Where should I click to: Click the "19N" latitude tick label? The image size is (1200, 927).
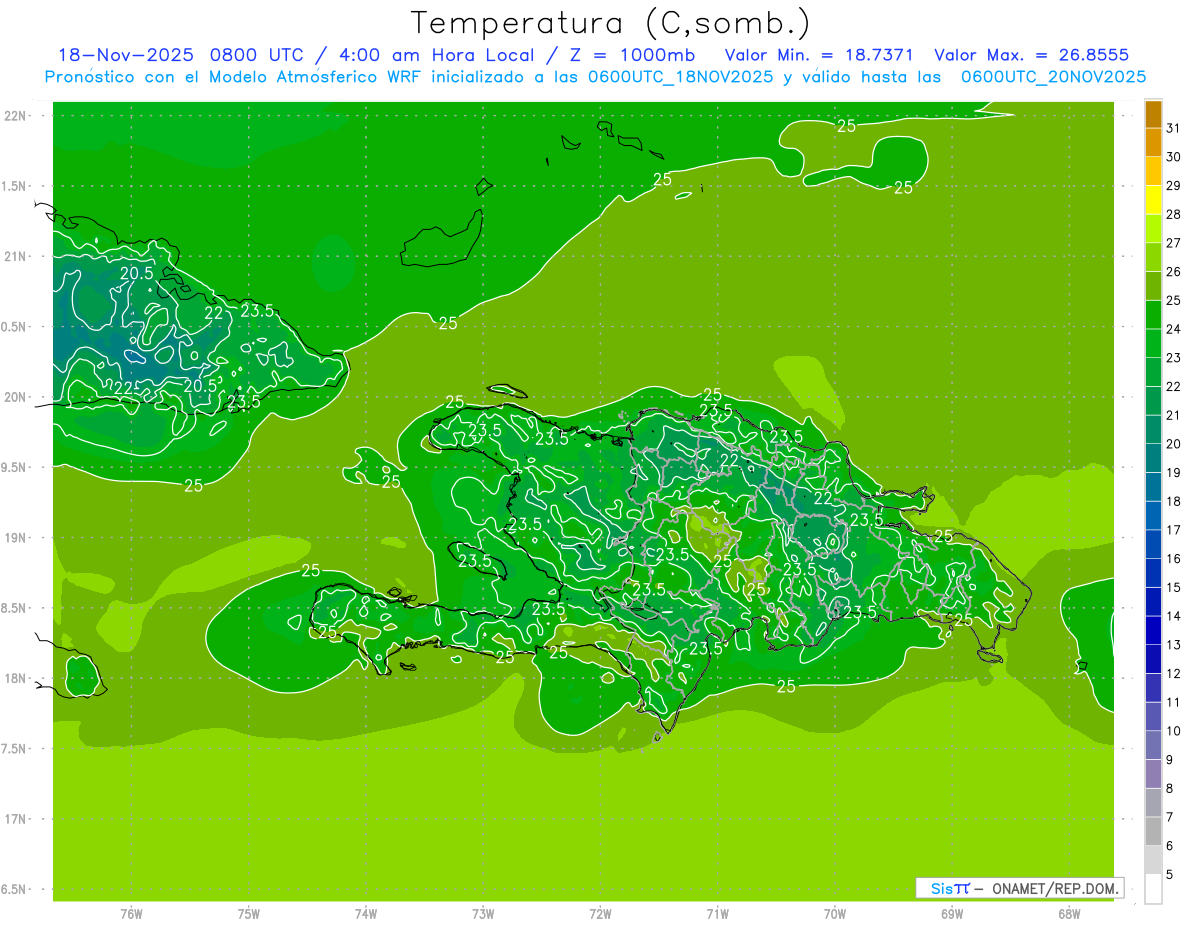[x=16, y=538]
